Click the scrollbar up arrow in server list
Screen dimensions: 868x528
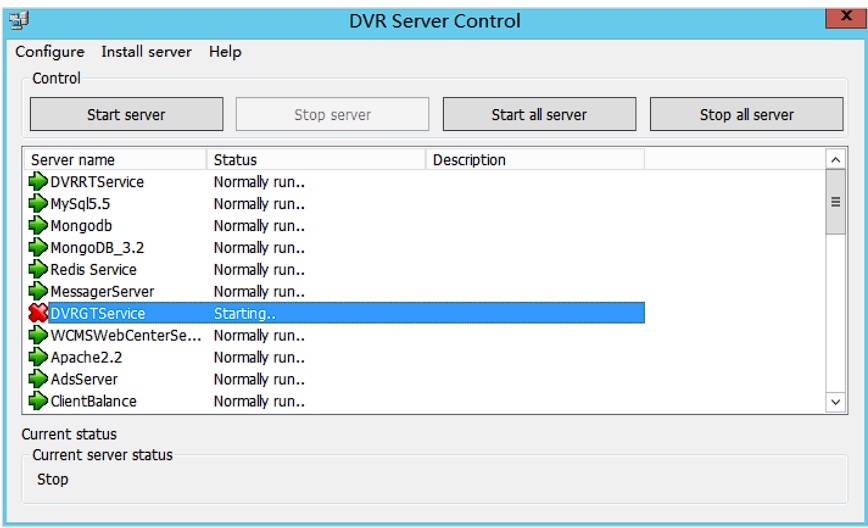835,160
